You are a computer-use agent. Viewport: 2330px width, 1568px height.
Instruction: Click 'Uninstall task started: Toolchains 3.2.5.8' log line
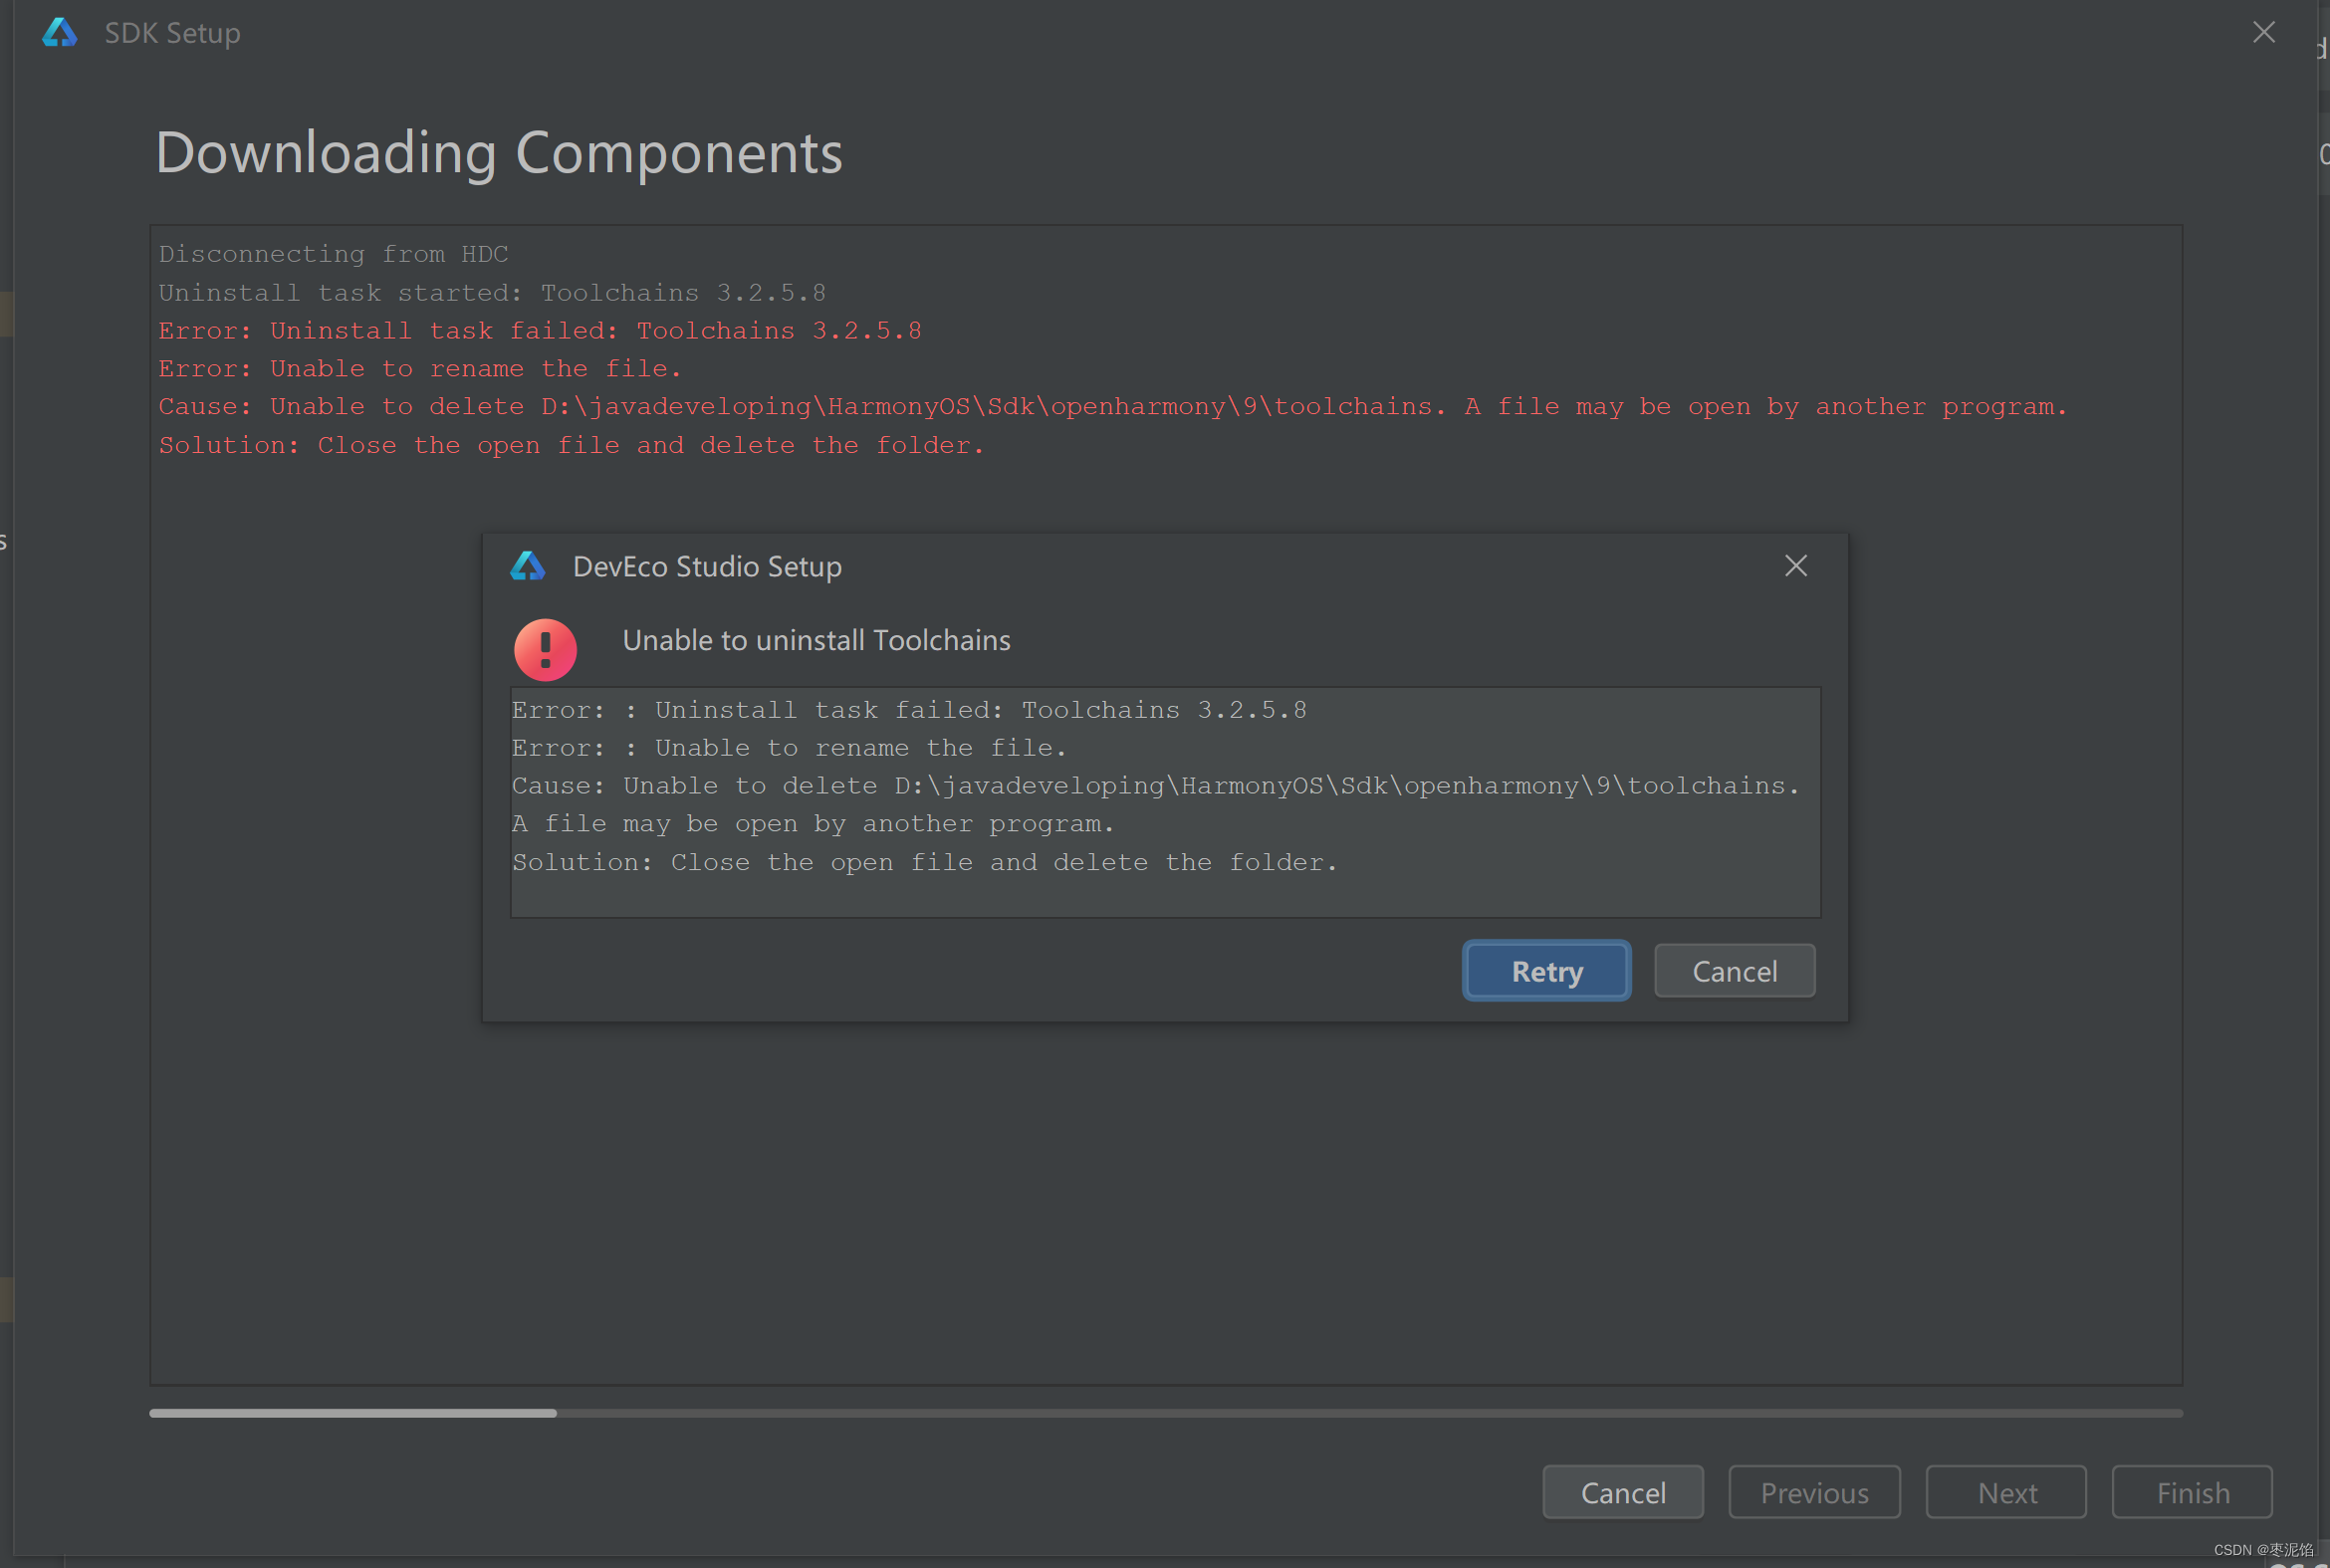point(491,293)
